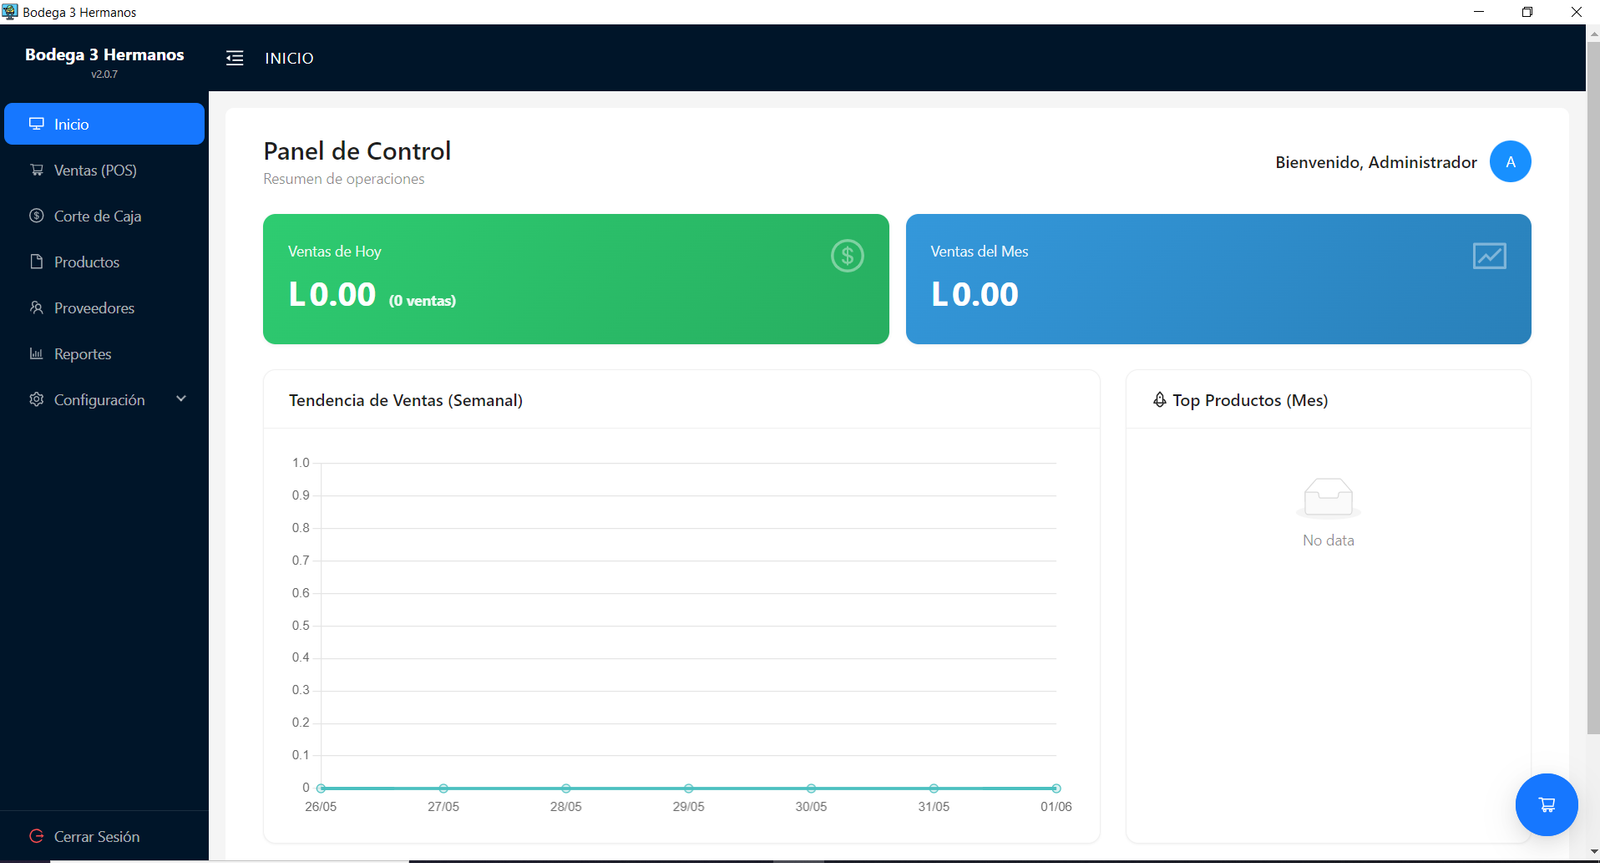The height and width of the screenshot is (863, 1600).
Task: Click the 26/05 data point on chart
Action: pos(321,788)
